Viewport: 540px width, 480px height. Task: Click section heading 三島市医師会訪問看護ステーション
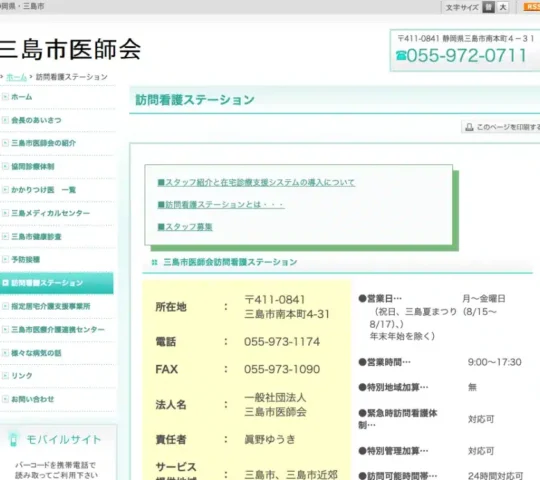tap(230, 262)
